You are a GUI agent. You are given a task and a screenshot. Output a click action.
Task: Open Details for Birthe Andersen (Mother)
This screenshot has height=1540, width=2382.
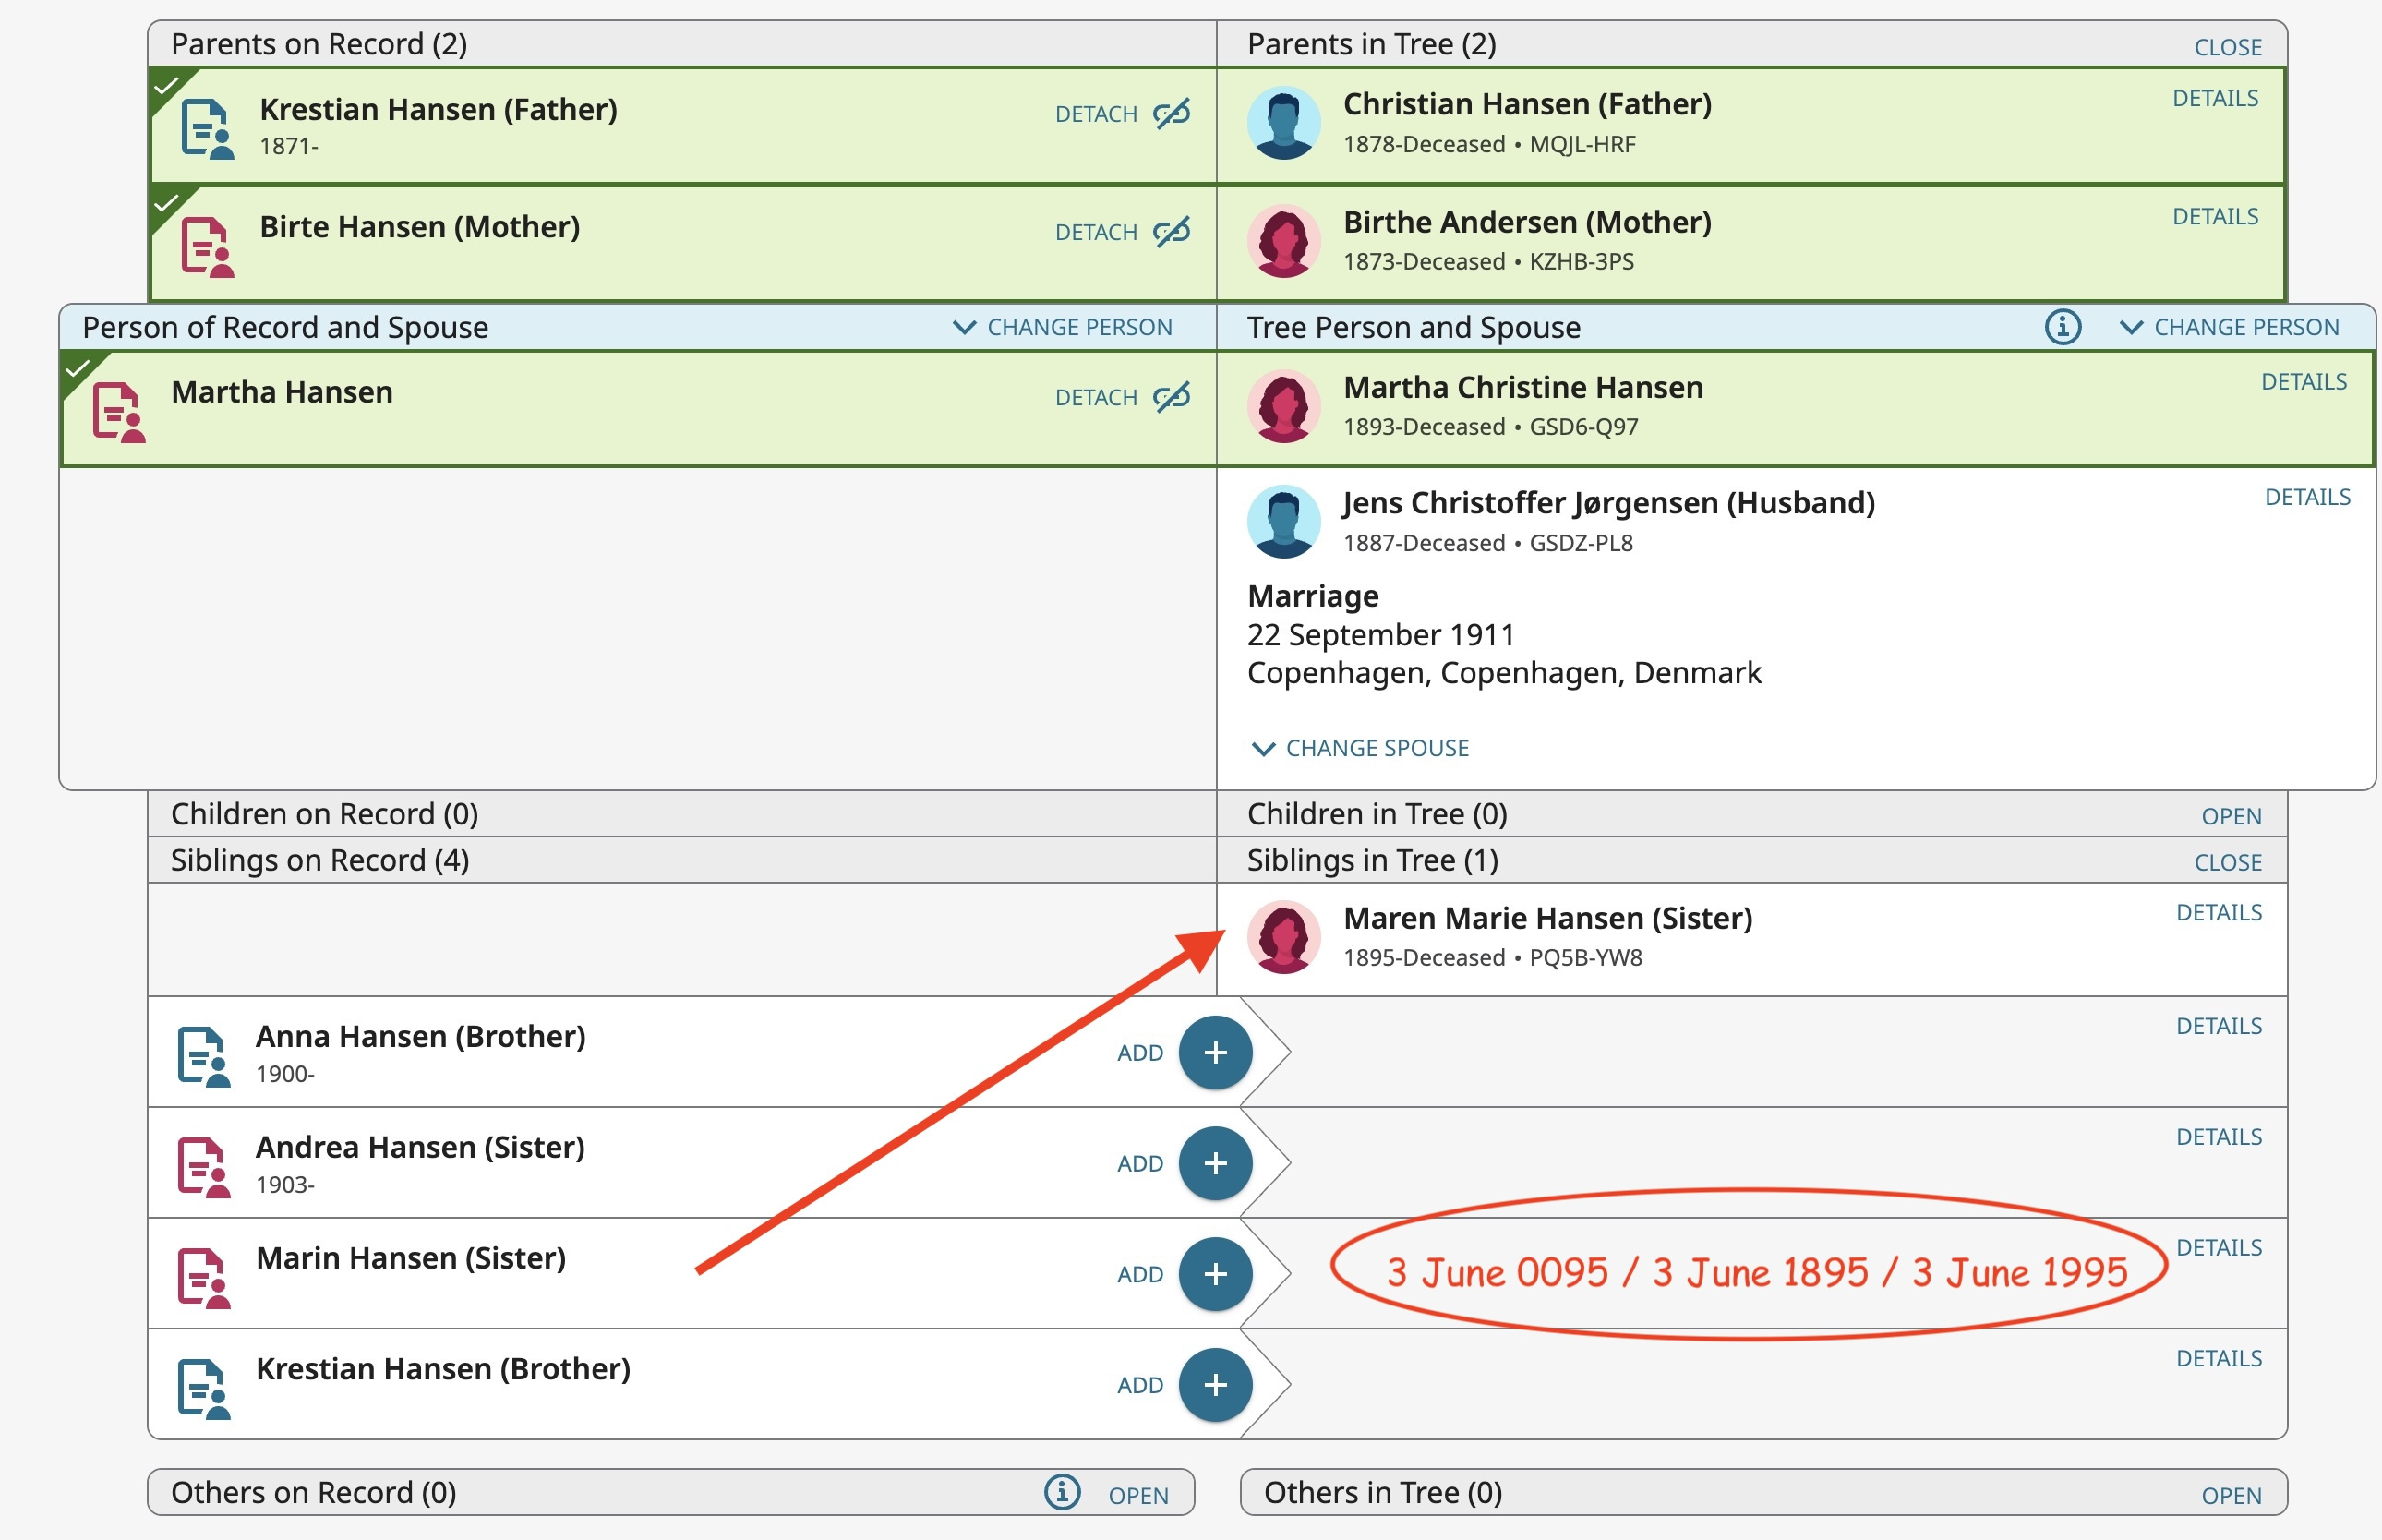point(2214,216)
